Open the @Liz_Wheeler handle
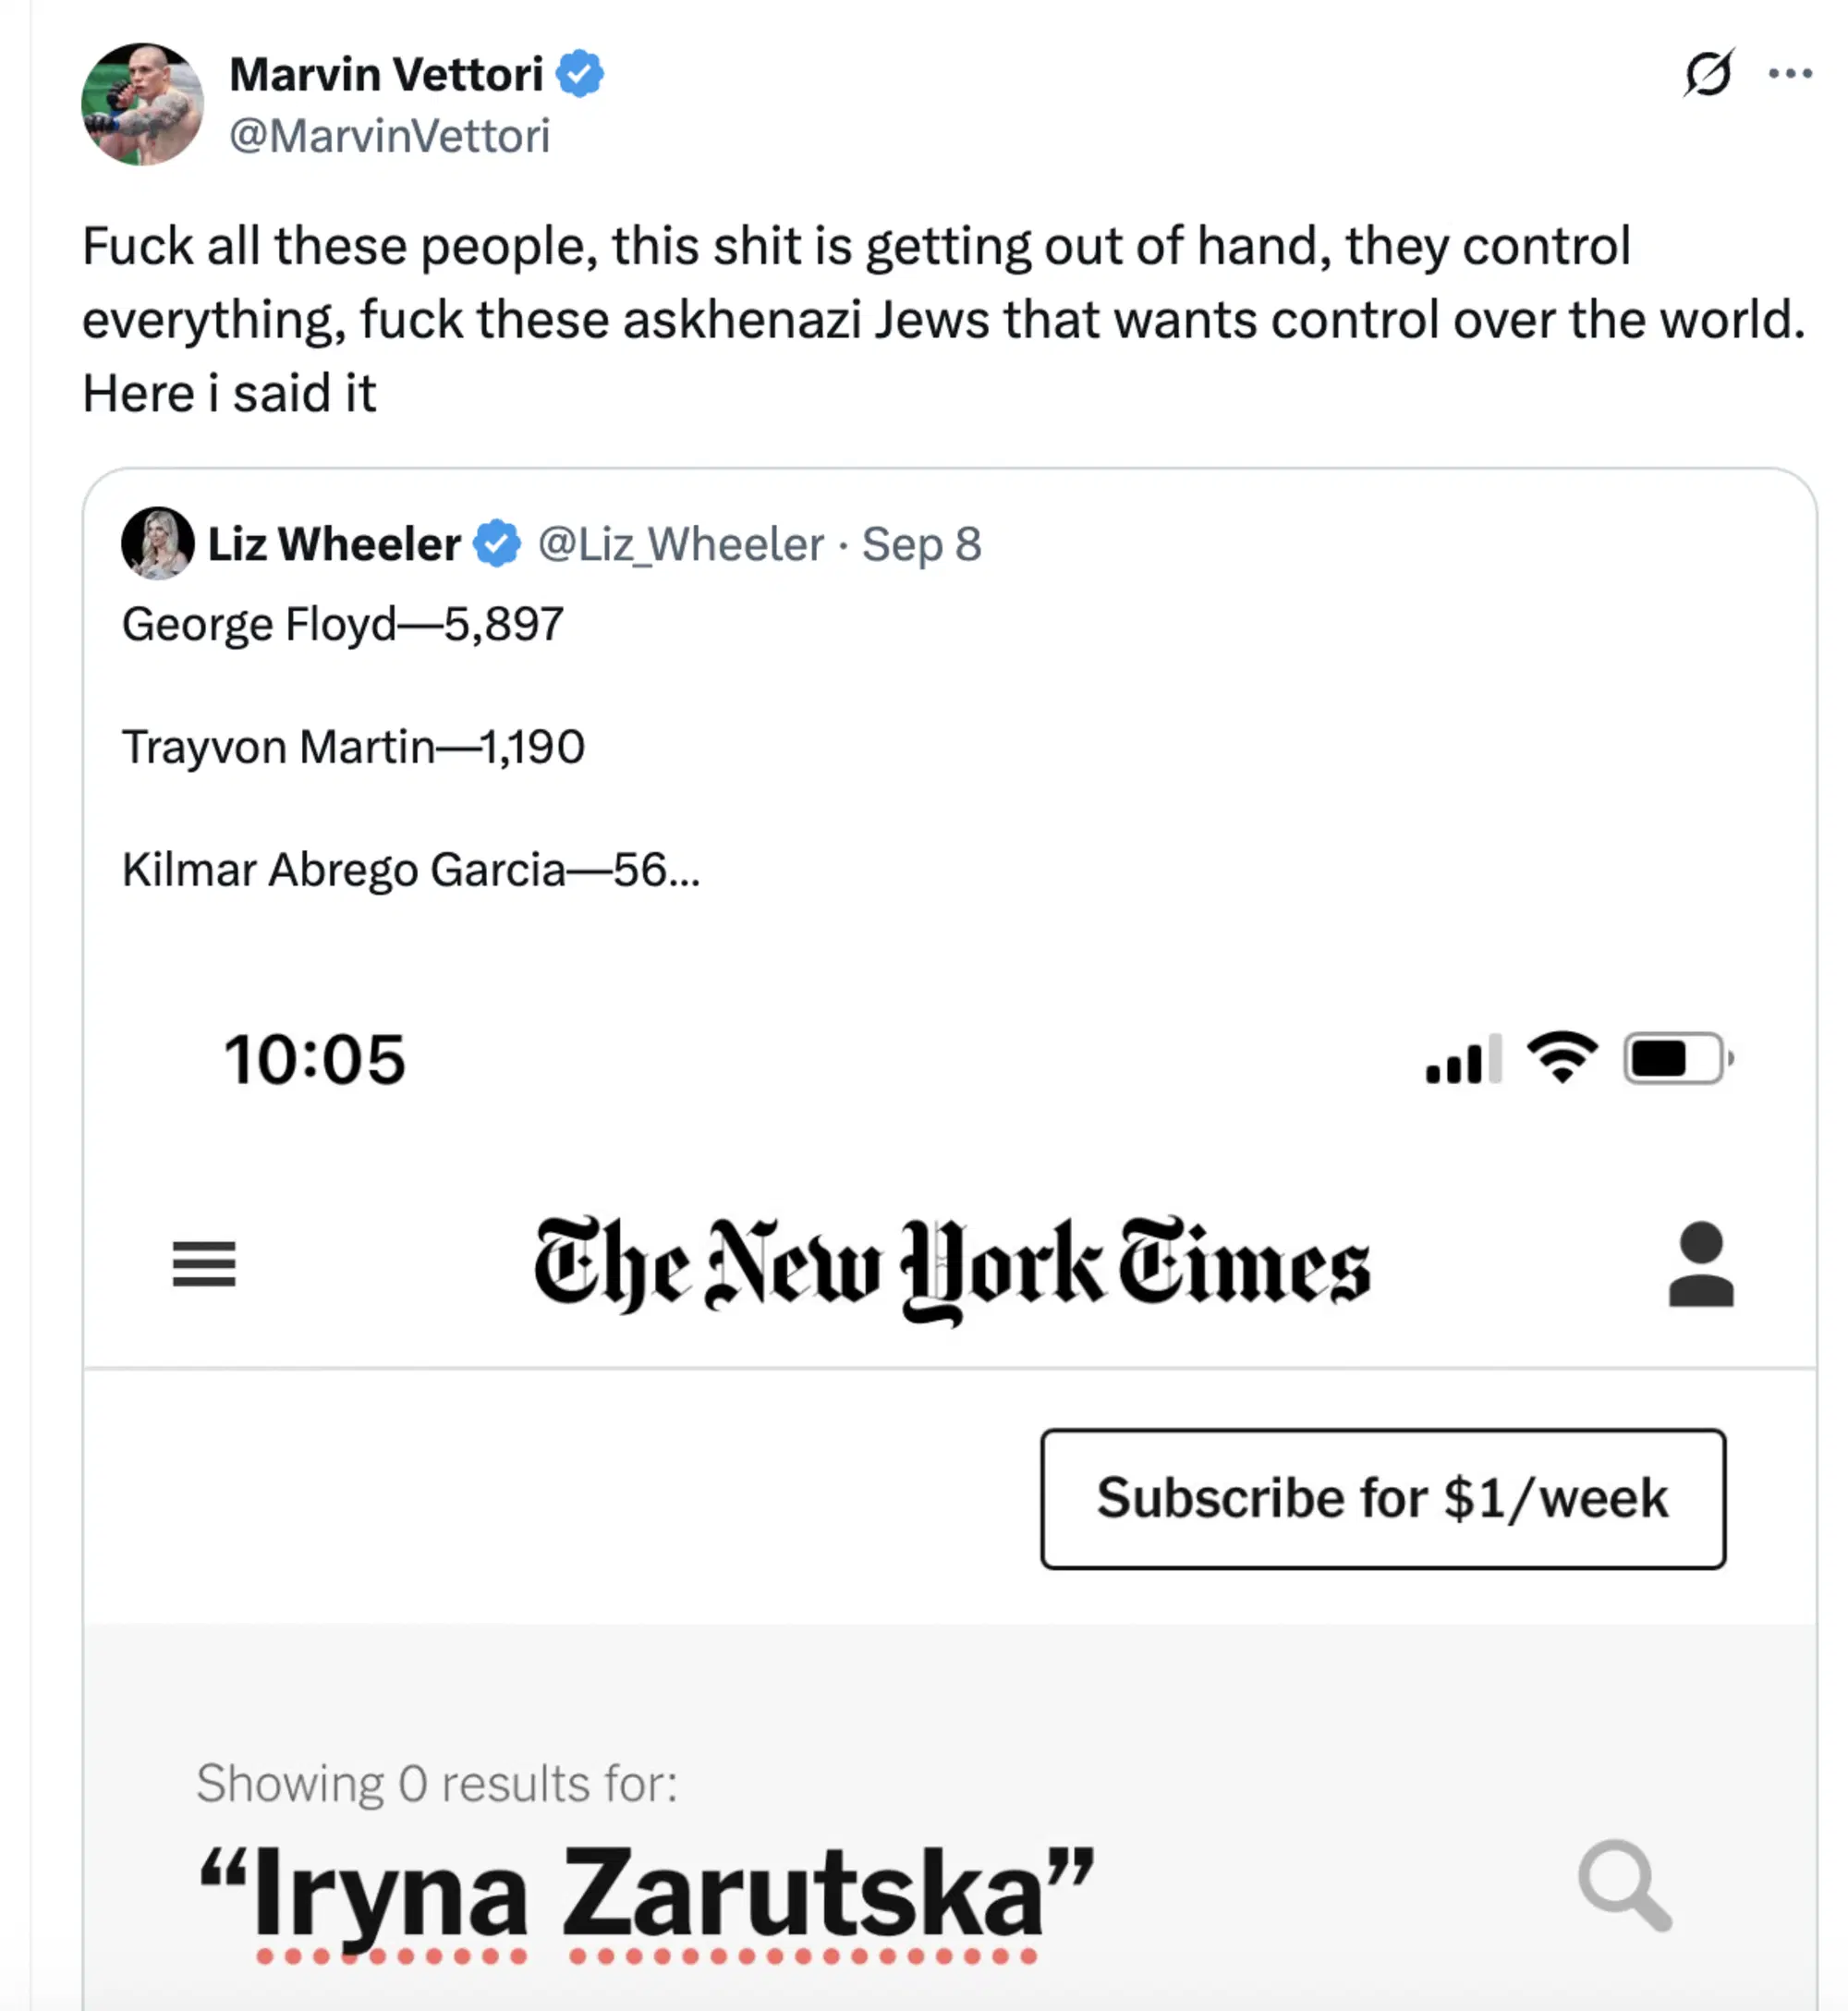 [x=681, y=545]
